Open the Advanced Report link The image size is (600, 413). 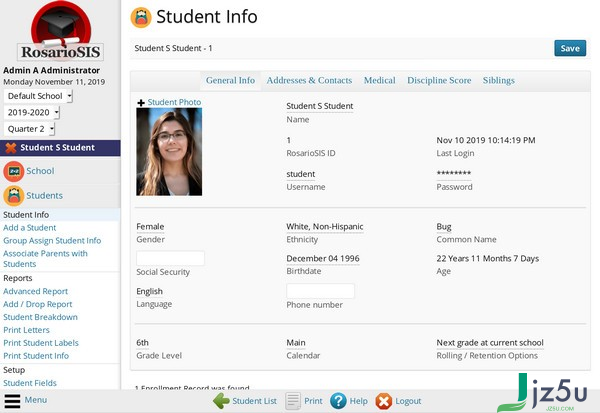click(36, 291)
